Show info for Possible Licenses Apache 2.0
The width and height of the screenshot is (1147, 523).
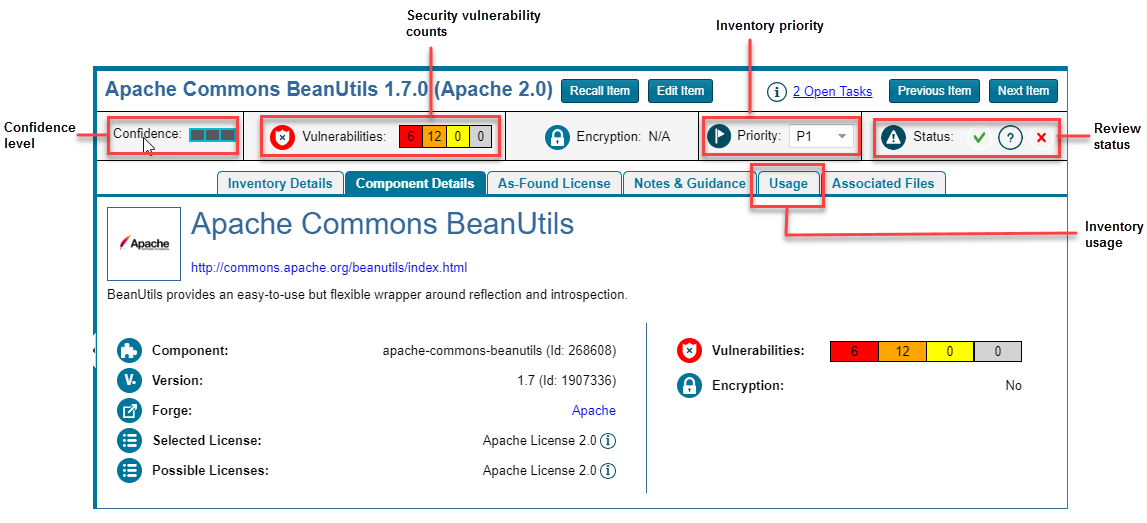click(x=609, y=471)
